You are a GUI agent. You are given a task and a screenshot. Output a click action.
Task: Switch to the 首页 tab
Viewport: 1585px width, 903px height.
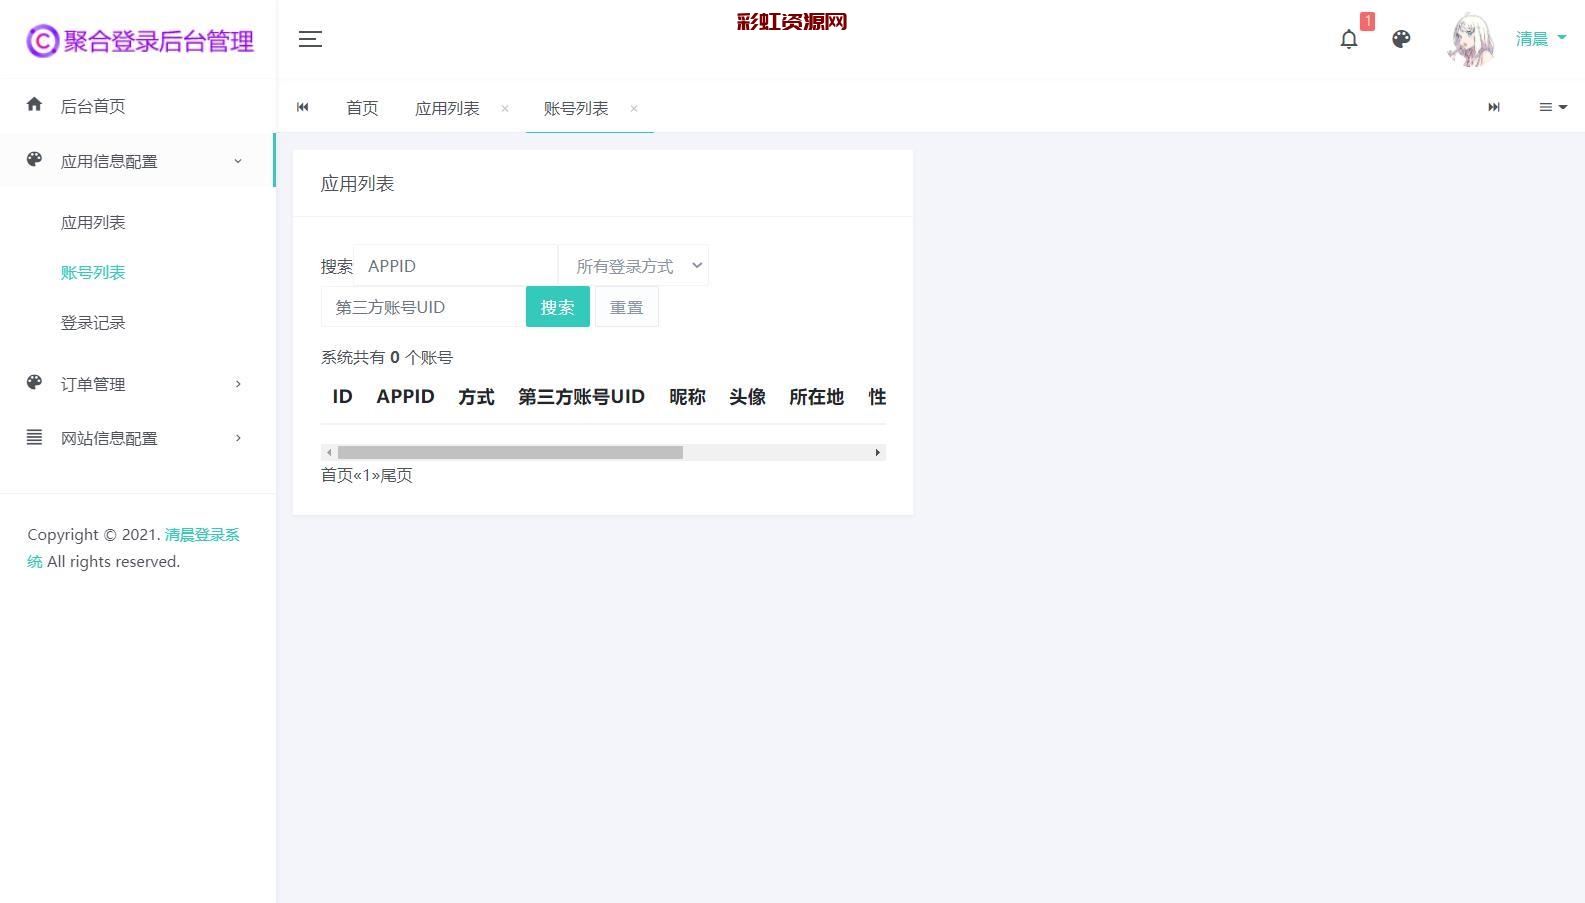pos(362,108)
